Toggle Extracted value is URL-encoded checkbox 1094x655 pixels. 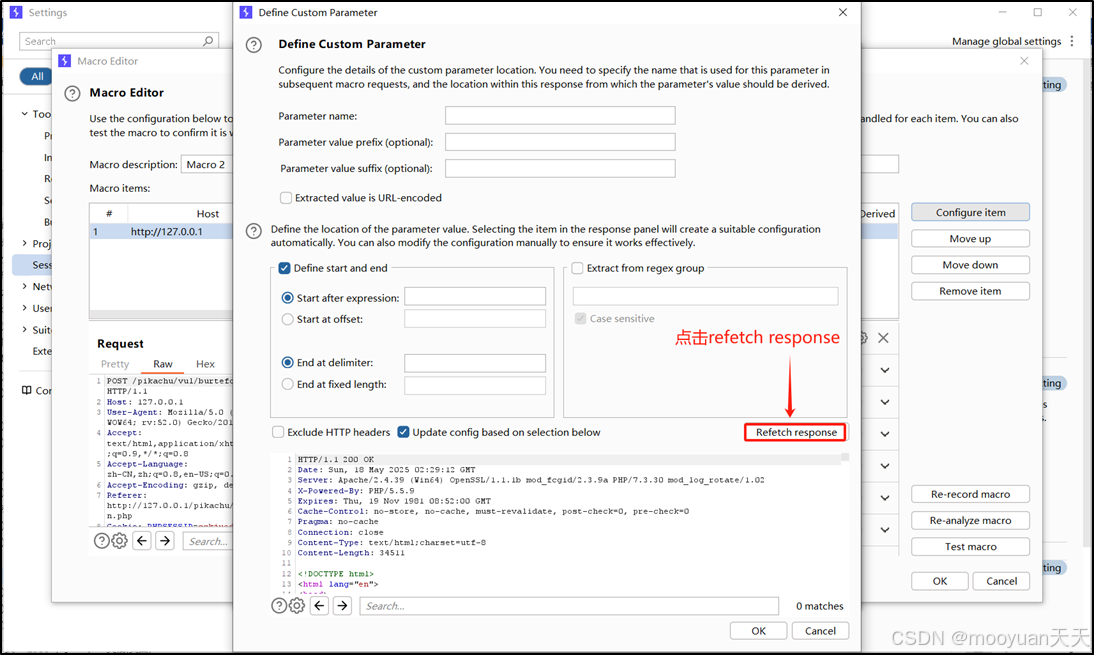[x=286, y=198]
